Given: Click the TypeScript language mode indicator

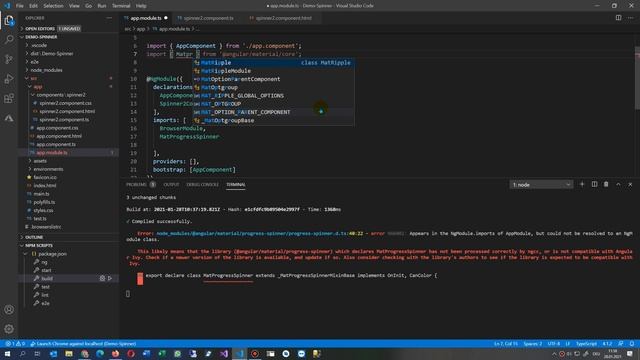Looking at the screenshot, I should [x=586, y=344].
